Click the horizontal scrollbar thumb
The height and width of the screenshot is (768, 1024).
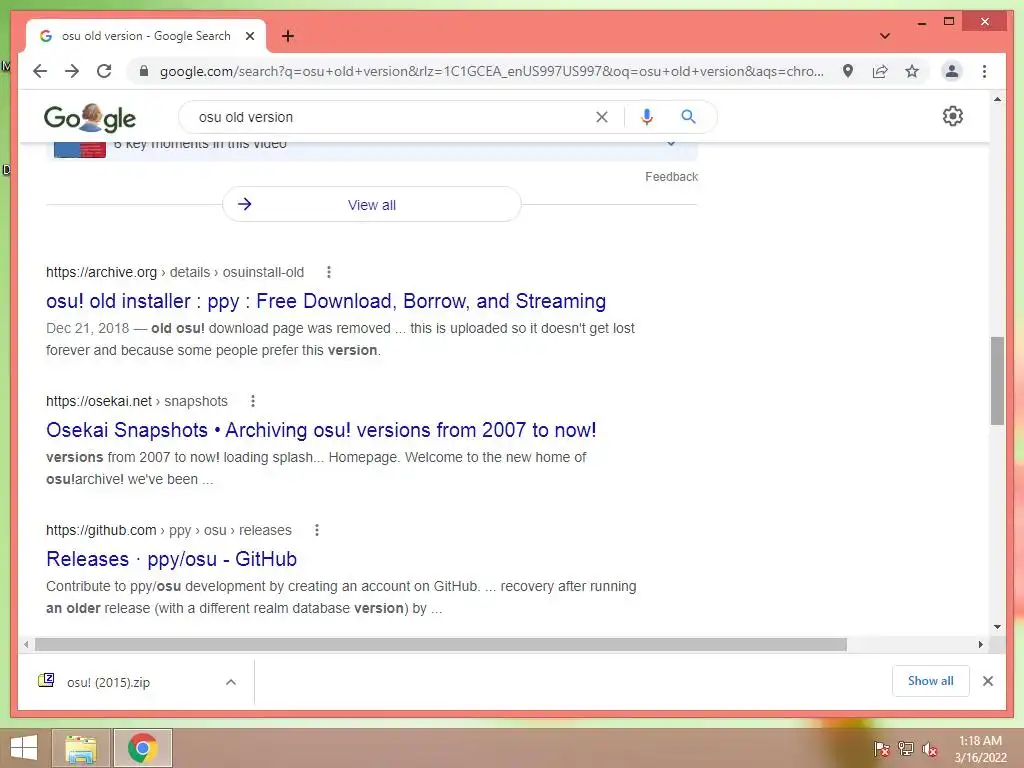coord(441,645)
